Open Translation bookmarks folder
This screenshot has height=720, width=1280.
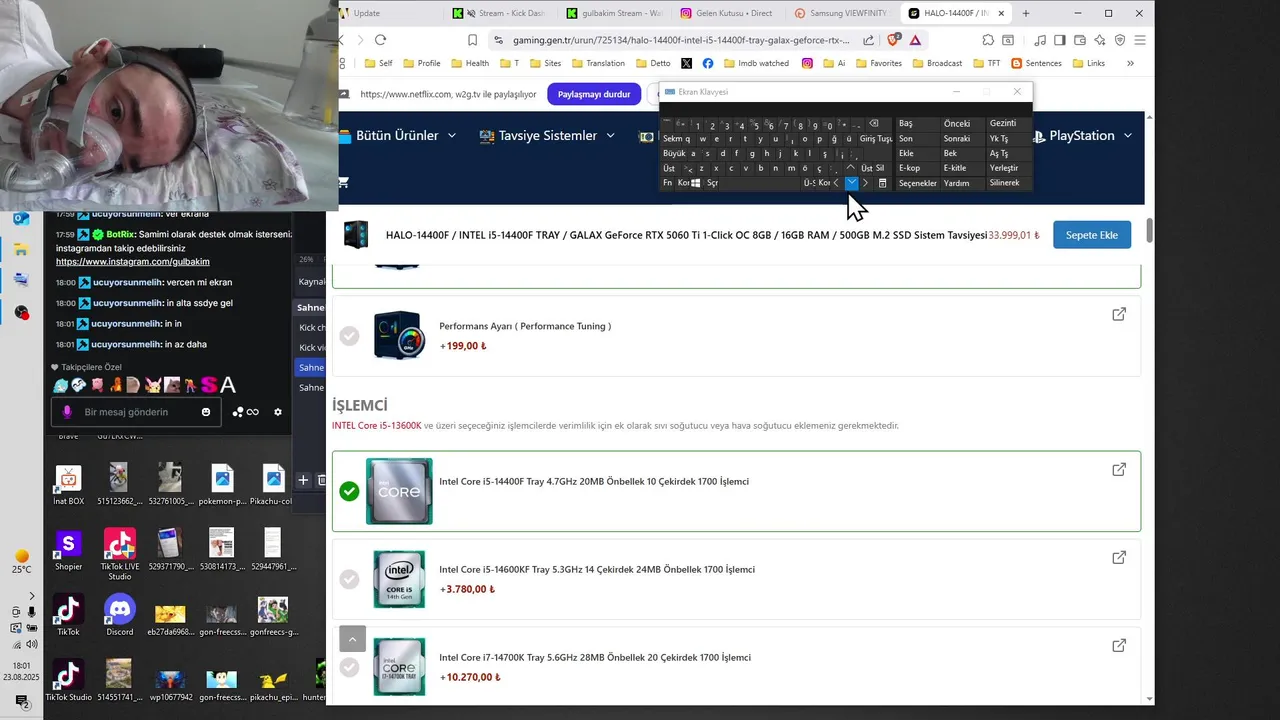click(x=598, y=63)
